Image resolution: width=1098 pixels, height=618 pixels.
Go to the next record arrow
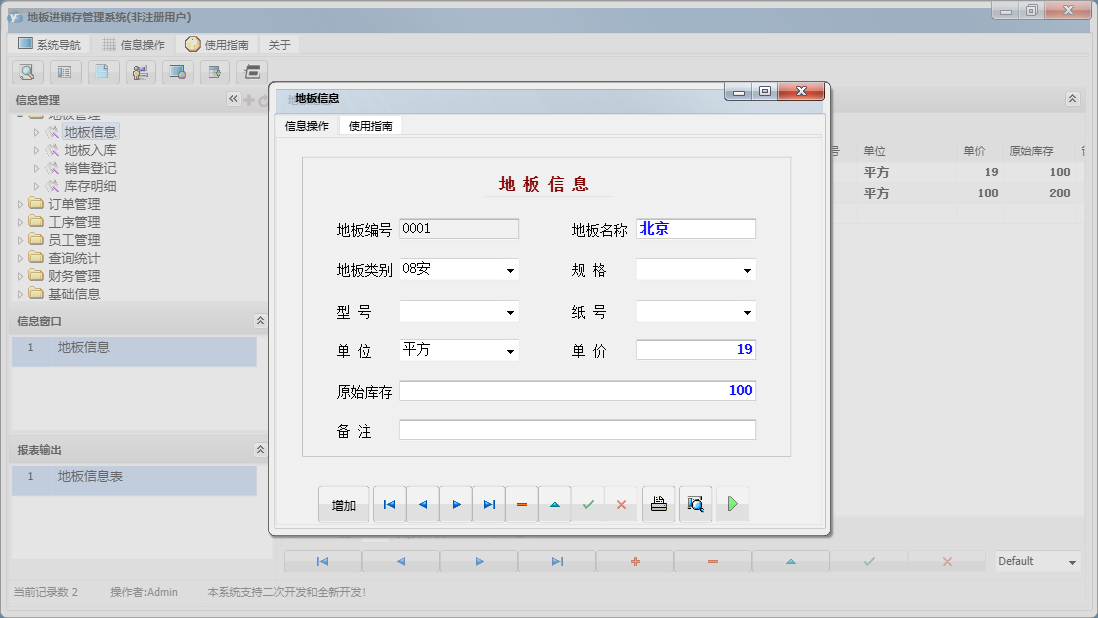(455, 504)
